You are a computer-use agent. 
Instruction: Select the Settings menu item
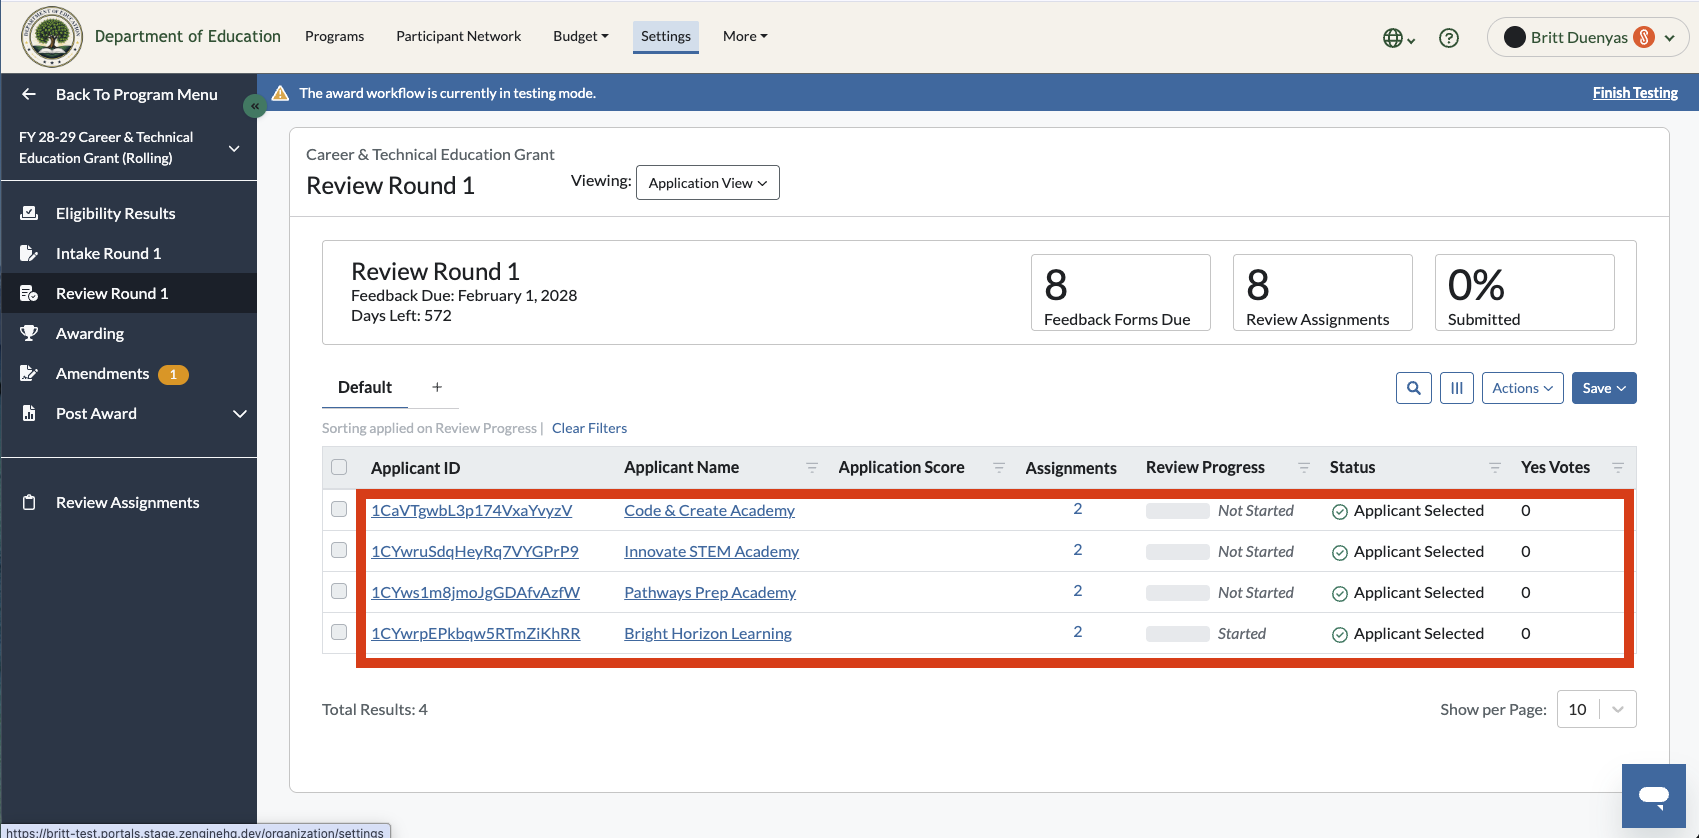(x=666, y=36)
